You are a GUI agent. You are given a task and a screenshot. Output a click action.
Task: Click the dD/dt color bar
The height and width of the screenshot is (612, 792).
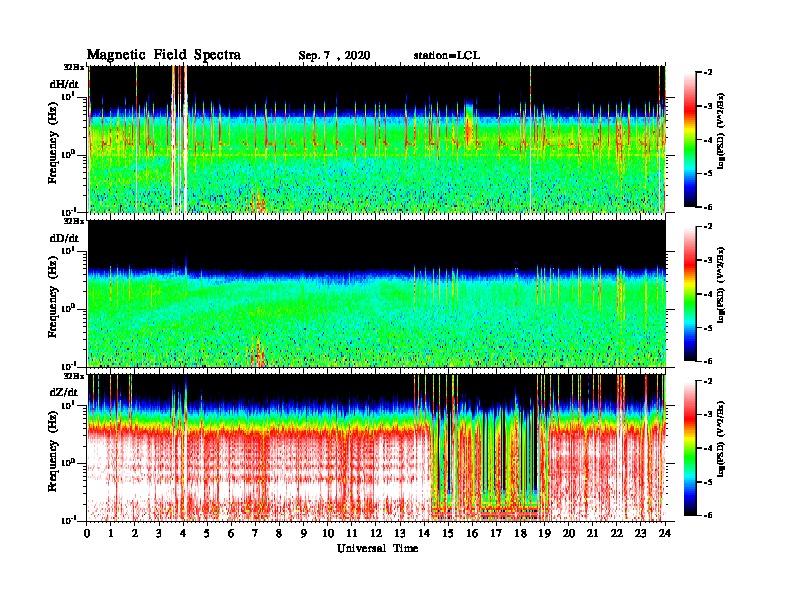point(690,293)
